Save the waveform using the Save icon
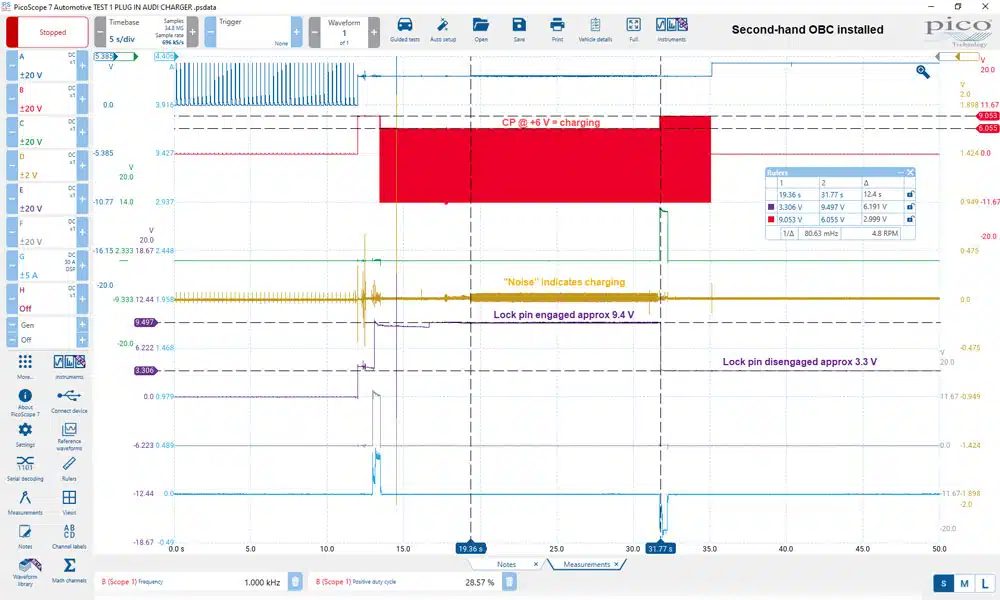Screen dimensions: 1000x600 [519, 30]
